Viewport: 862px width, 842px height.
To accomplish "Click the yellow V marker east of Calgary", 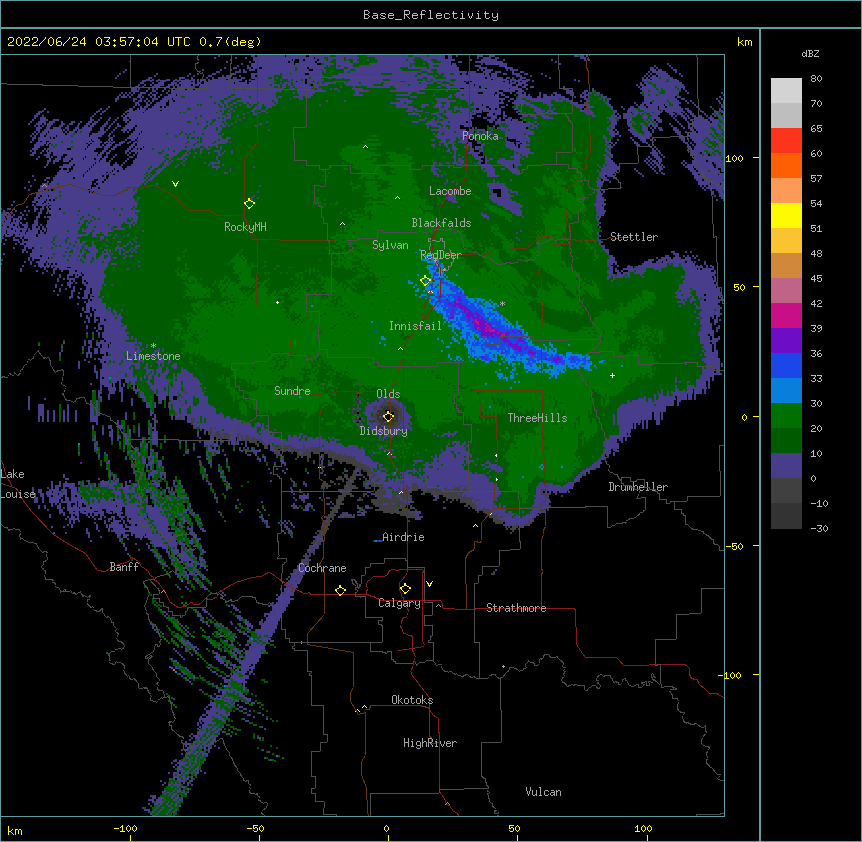I will 429,584.
